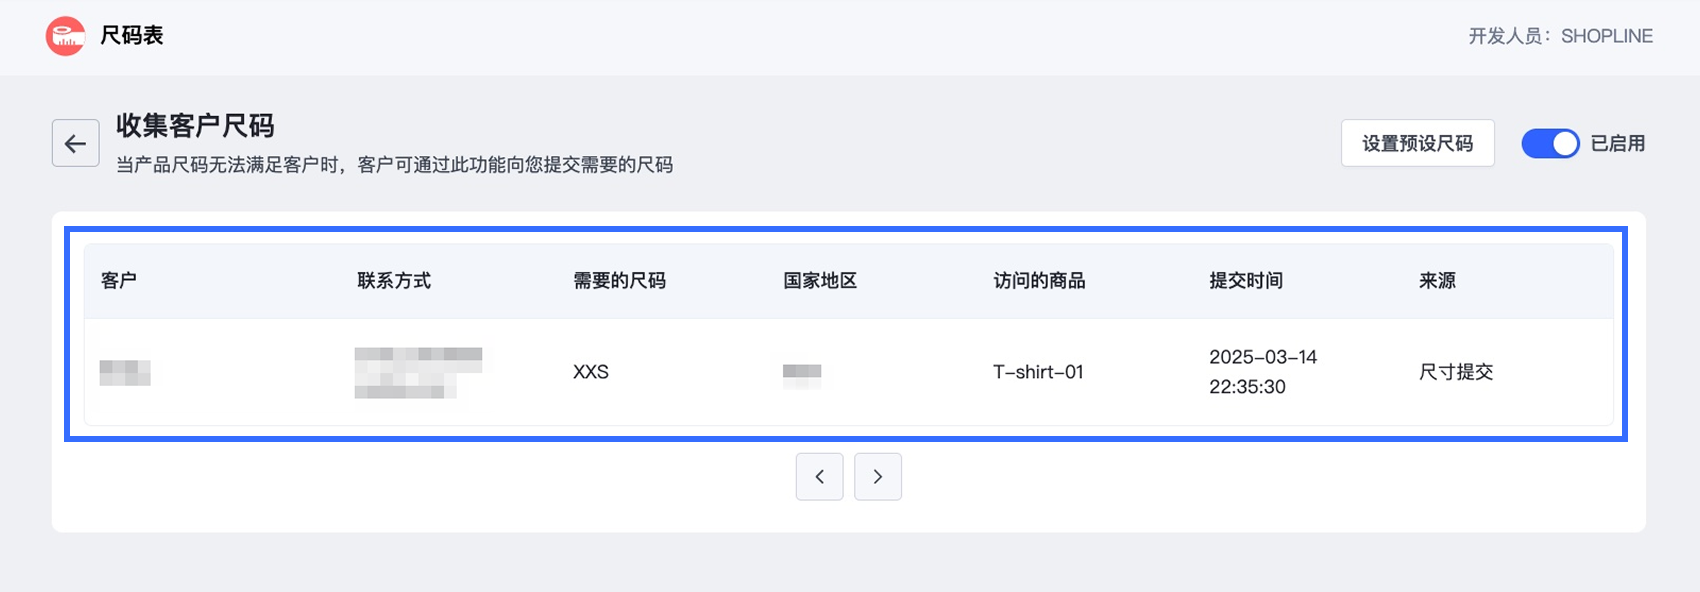This screenshot has height=592, width=1700.
Task: Select the 客户 column header
Action: pos(119,281)
